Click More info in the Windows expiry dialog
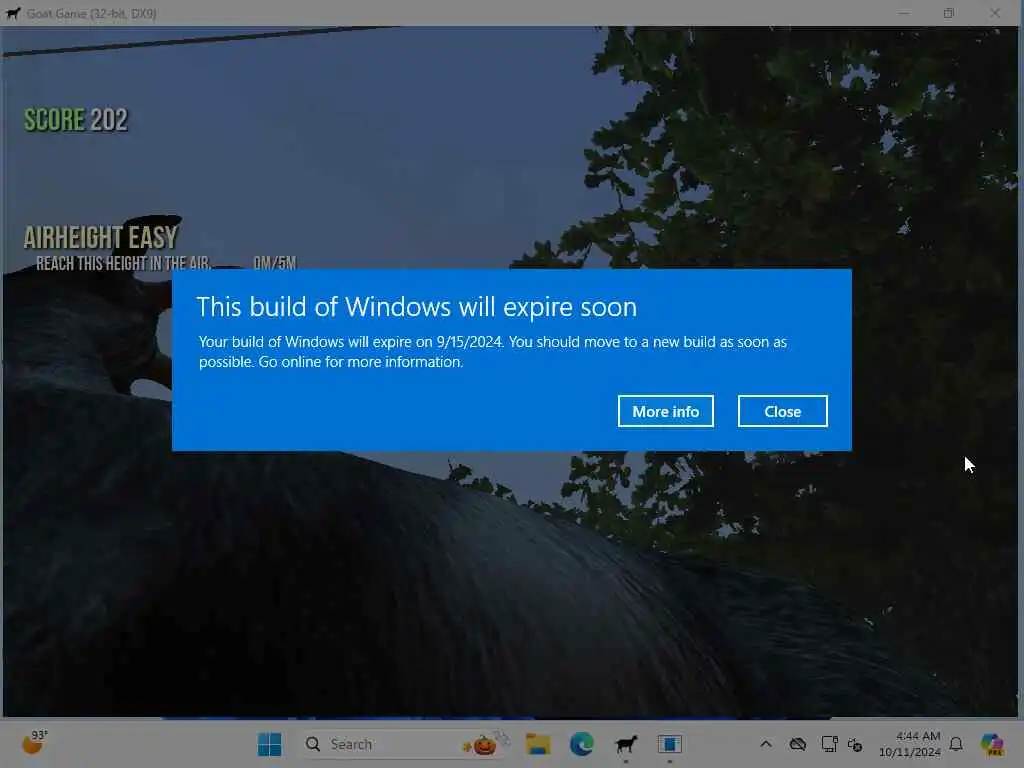This screenshot has height=768, width=1024. 665,411
